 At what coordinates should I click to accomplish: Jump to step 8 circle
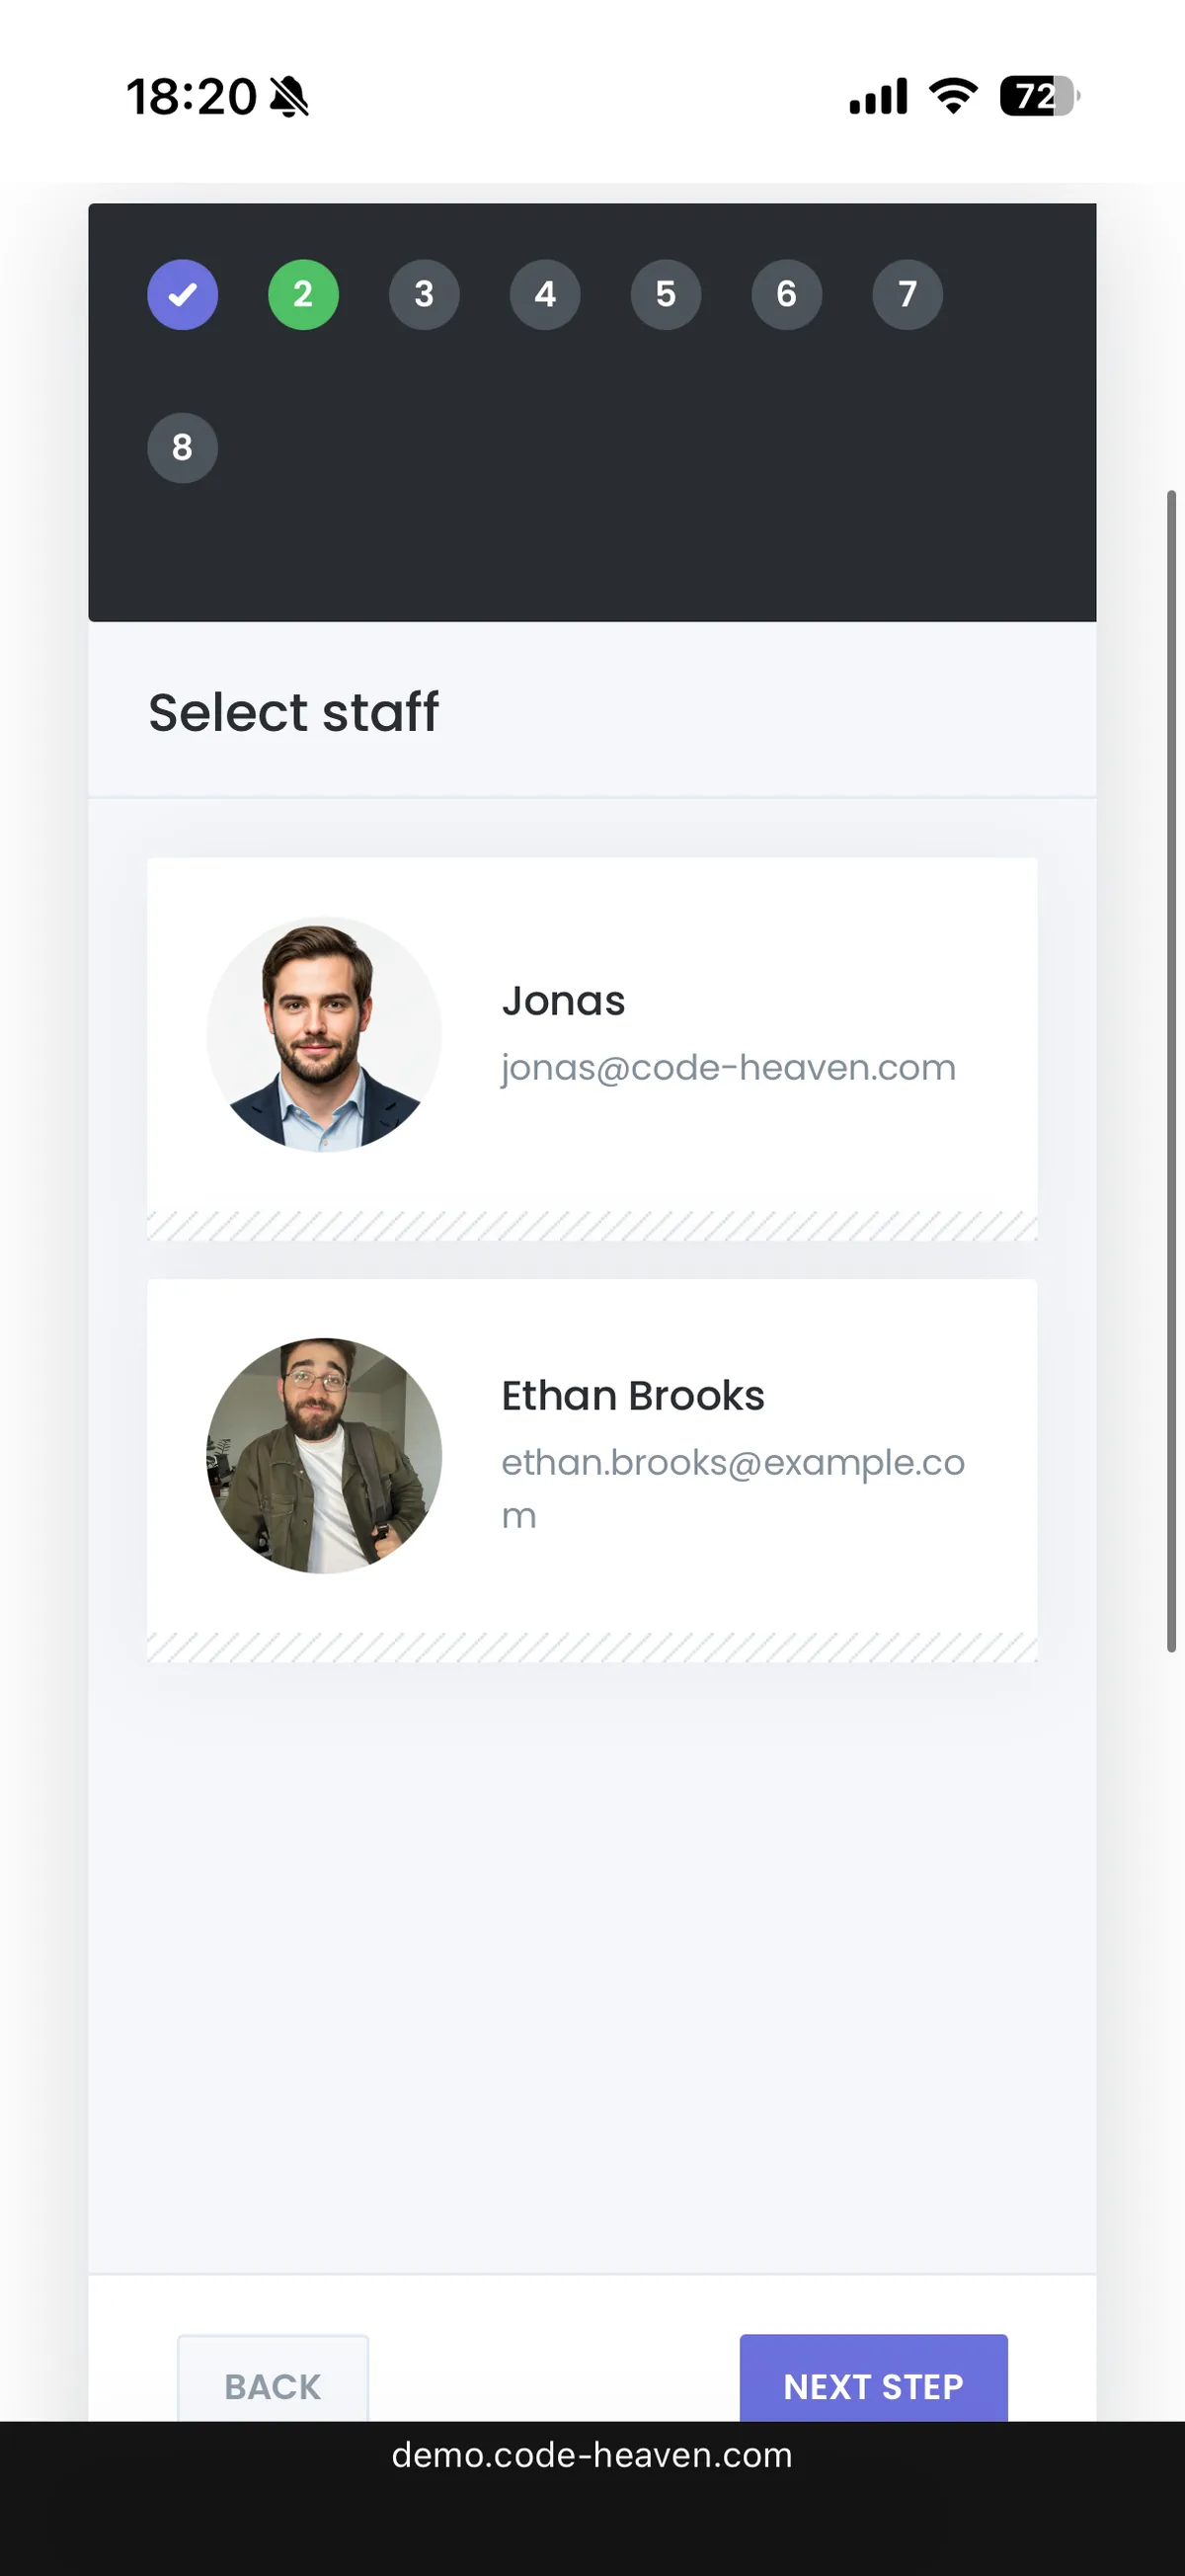pos(183,447)
